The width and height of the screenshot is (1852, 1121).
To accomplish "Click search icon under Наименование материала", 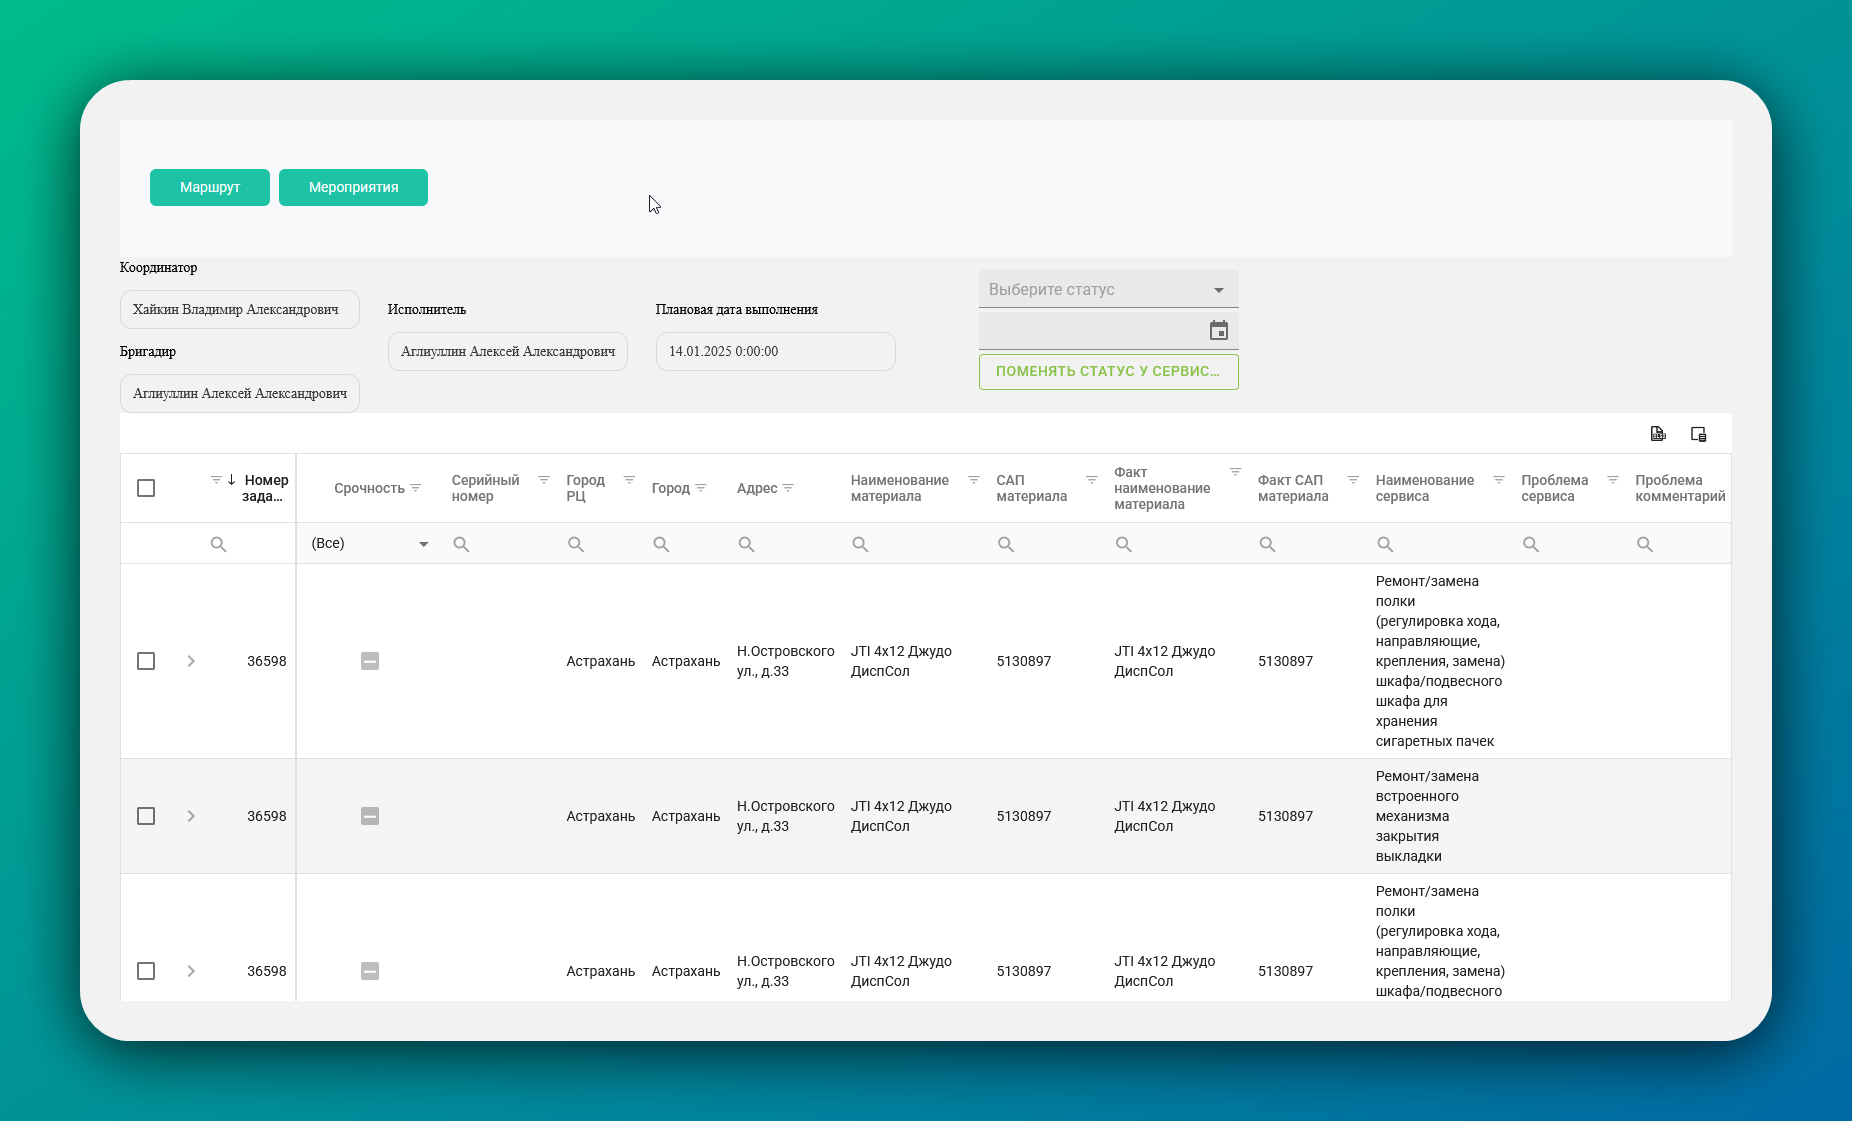I will click(x=860, y=544).
